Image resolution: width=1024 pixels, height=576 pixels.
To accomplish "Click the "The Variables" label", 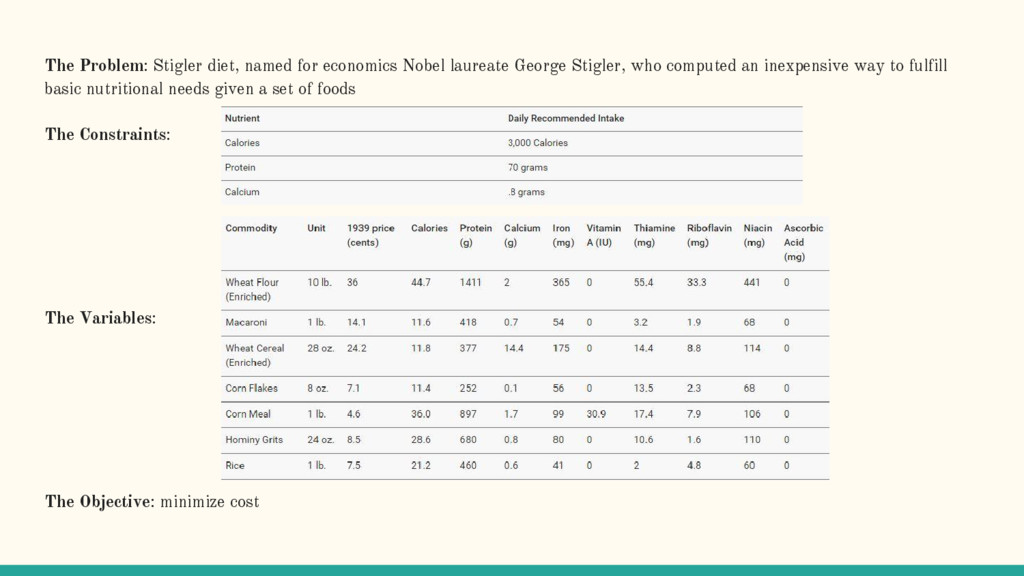I will point(100,318).
